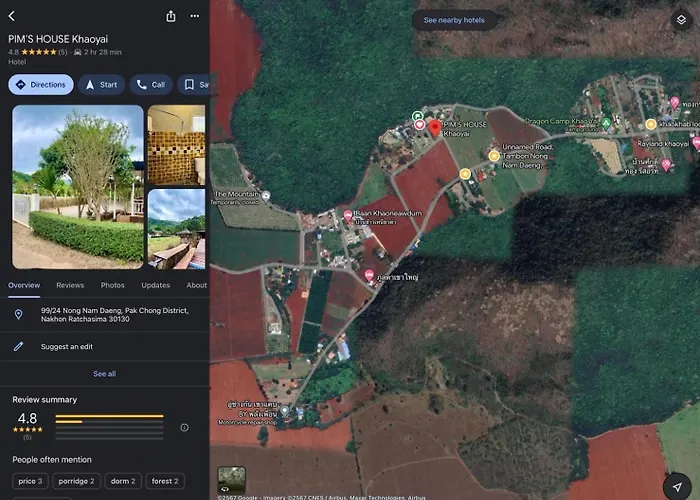Screen dimensions: 700x500
Task: Open the See all link
Action: (104, 374)
